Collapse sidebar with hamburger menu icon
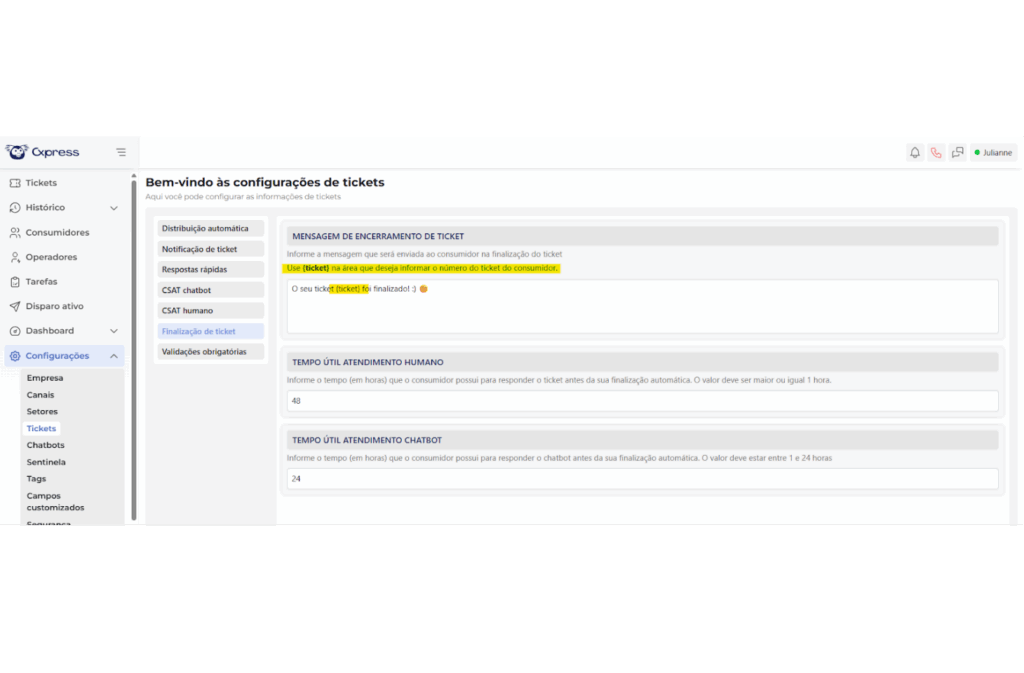 (x=121, y=153)
